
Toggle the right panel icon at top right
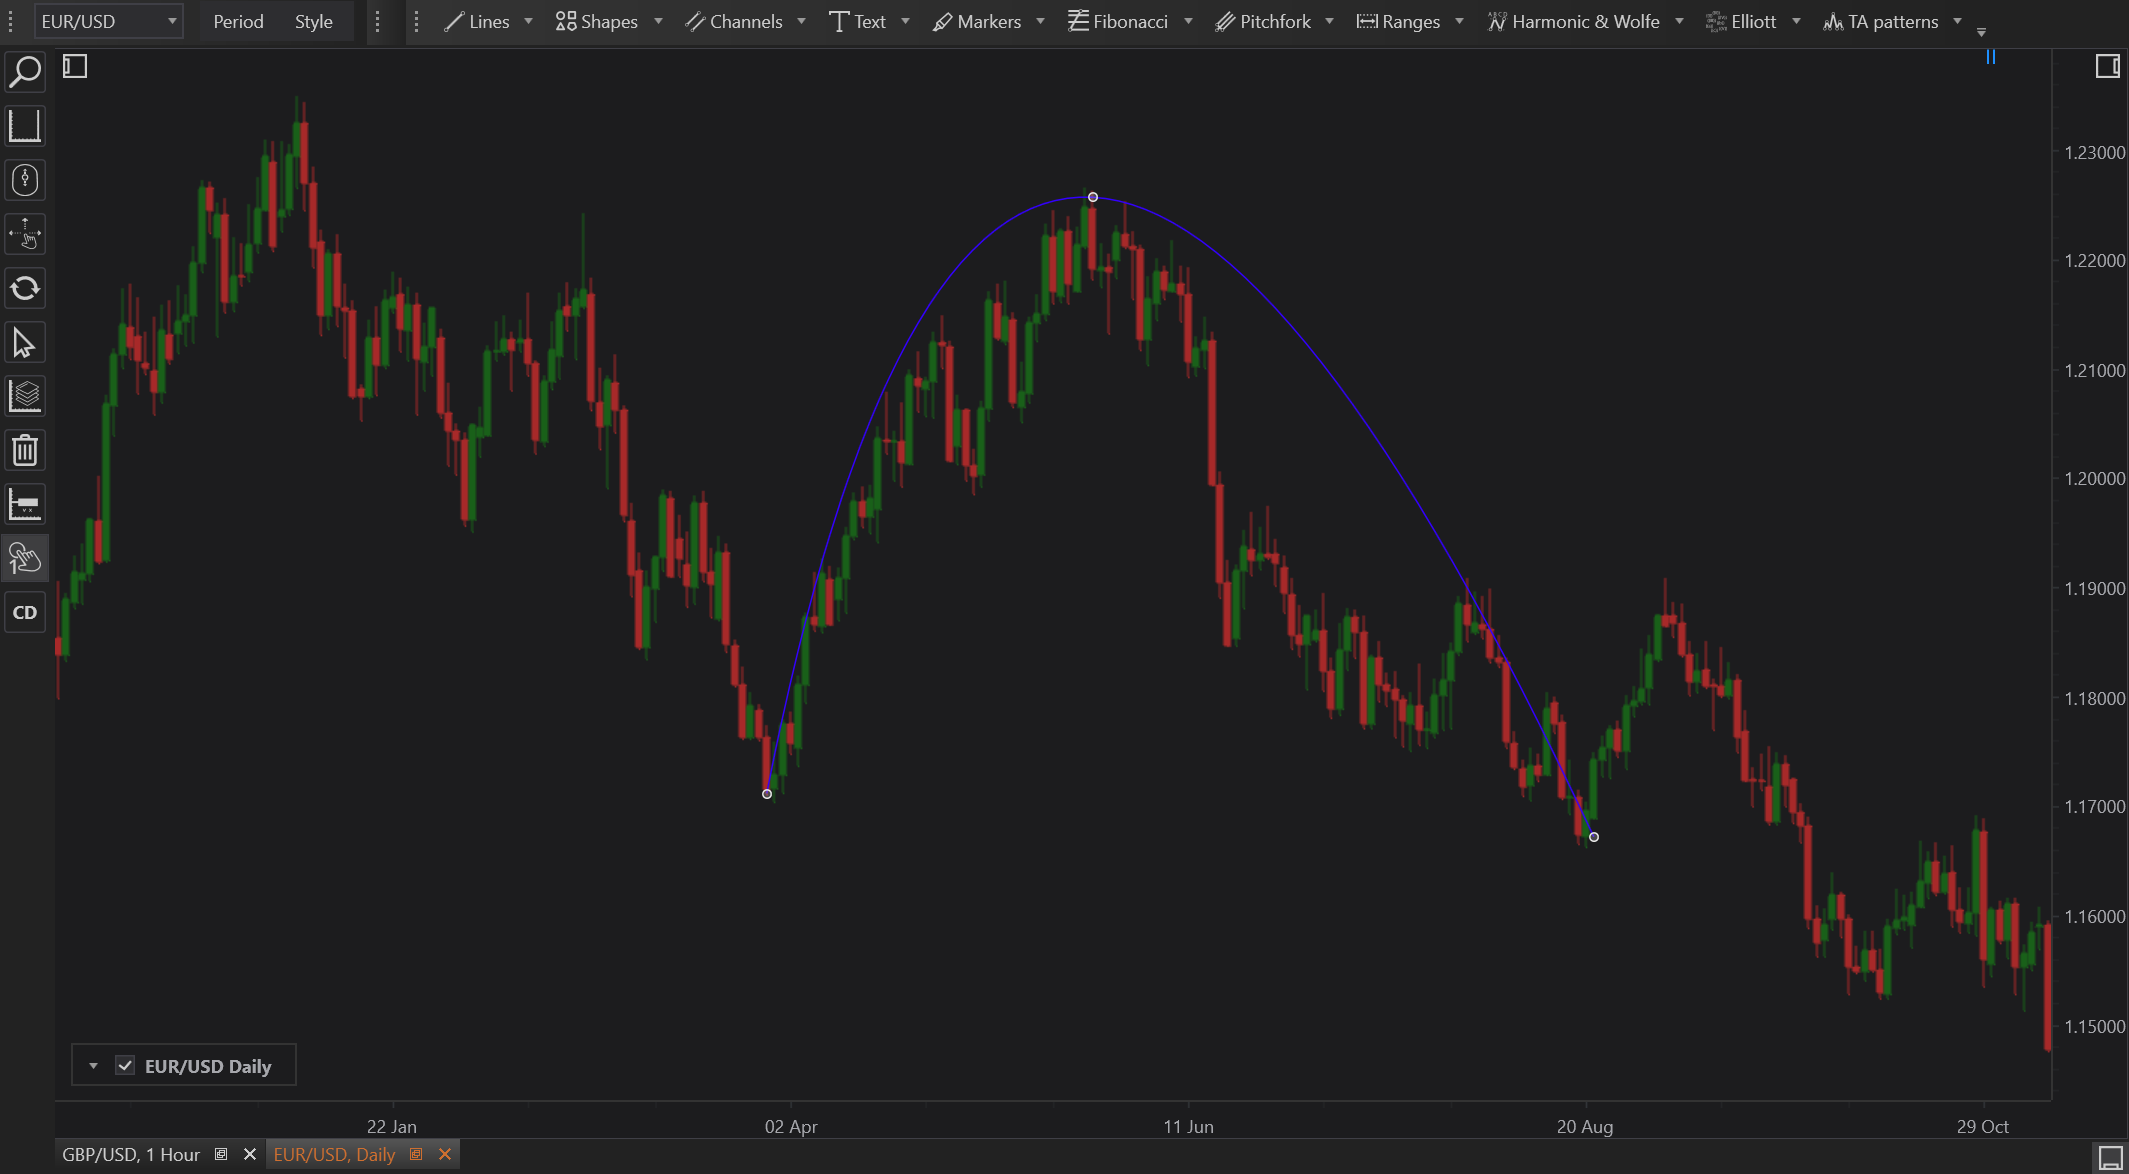pyautogui.click(x=2107, y=67)
